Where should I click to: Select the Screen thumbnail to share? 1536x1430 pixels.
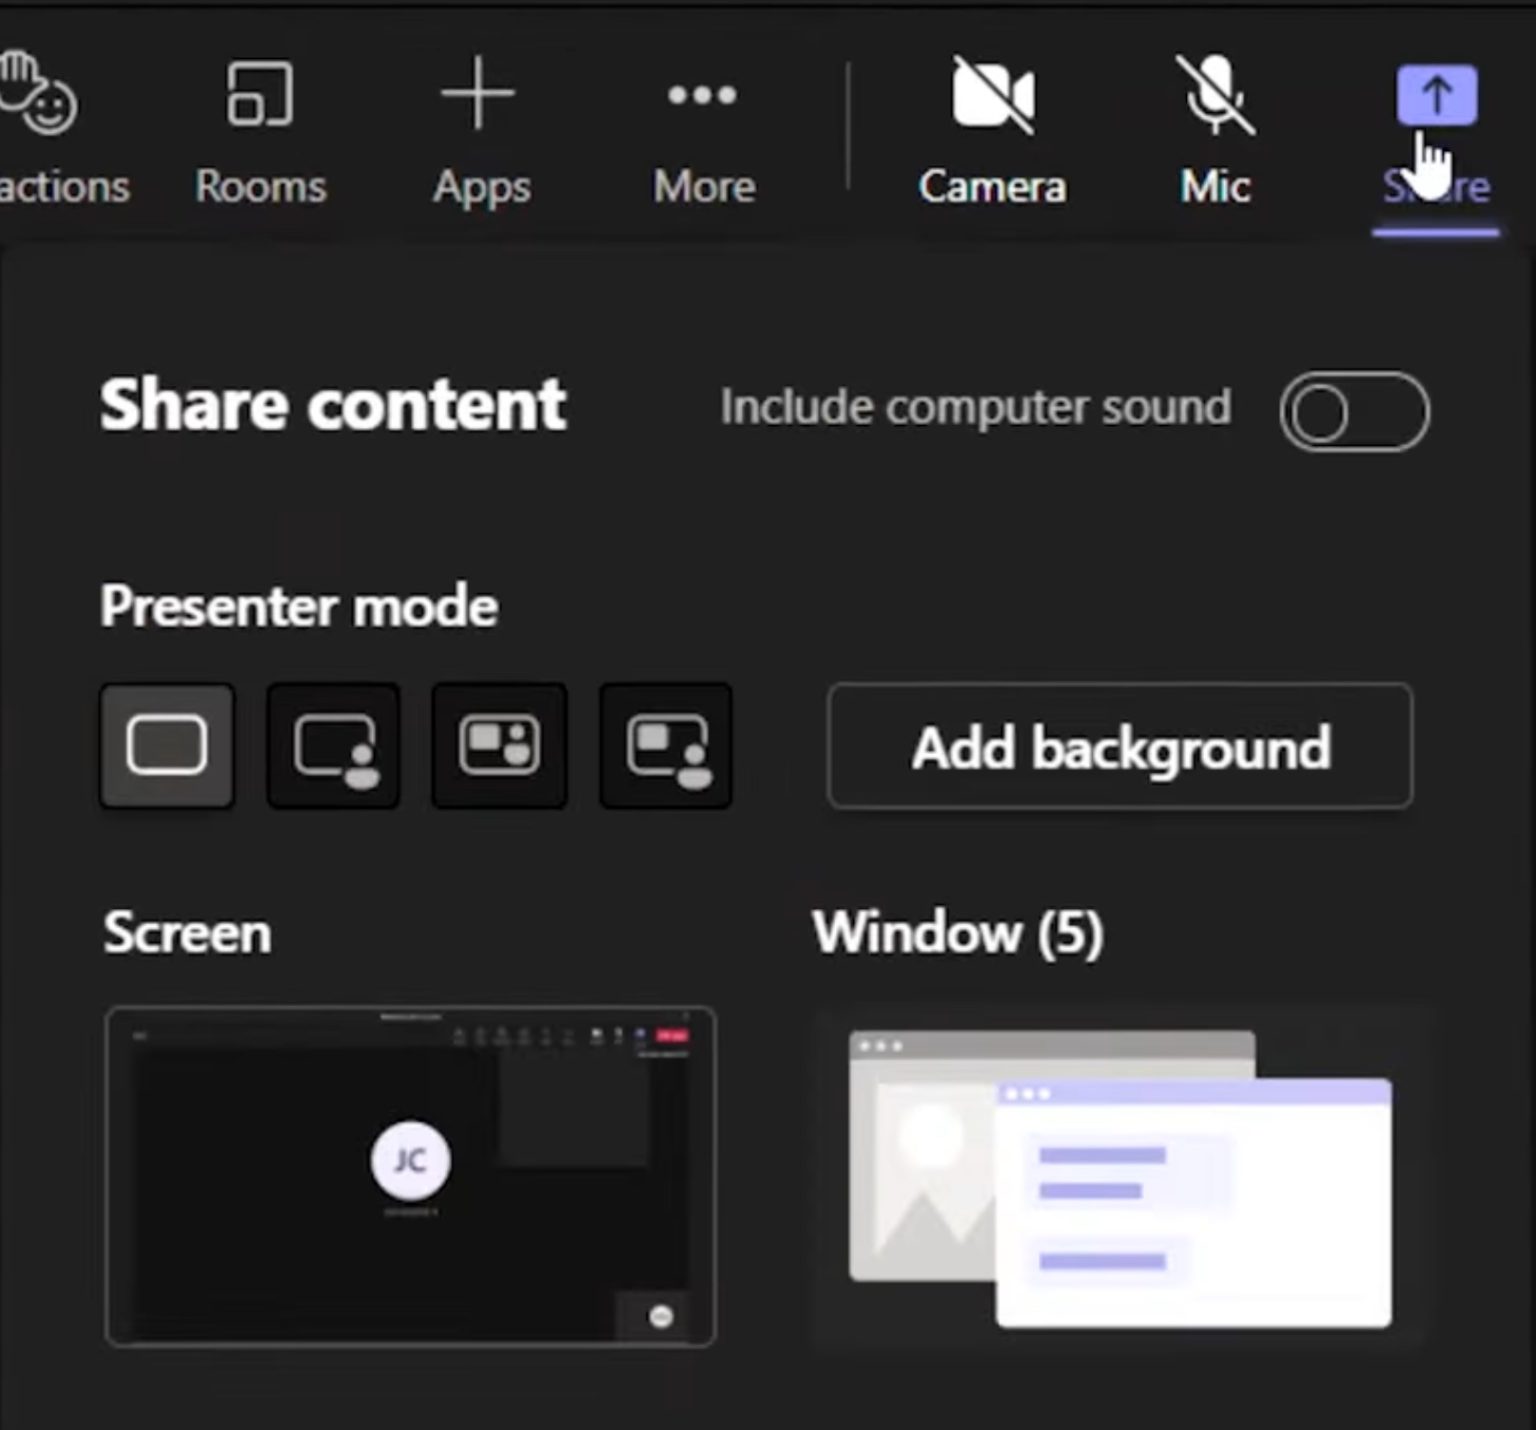[x=410, y=1175]
